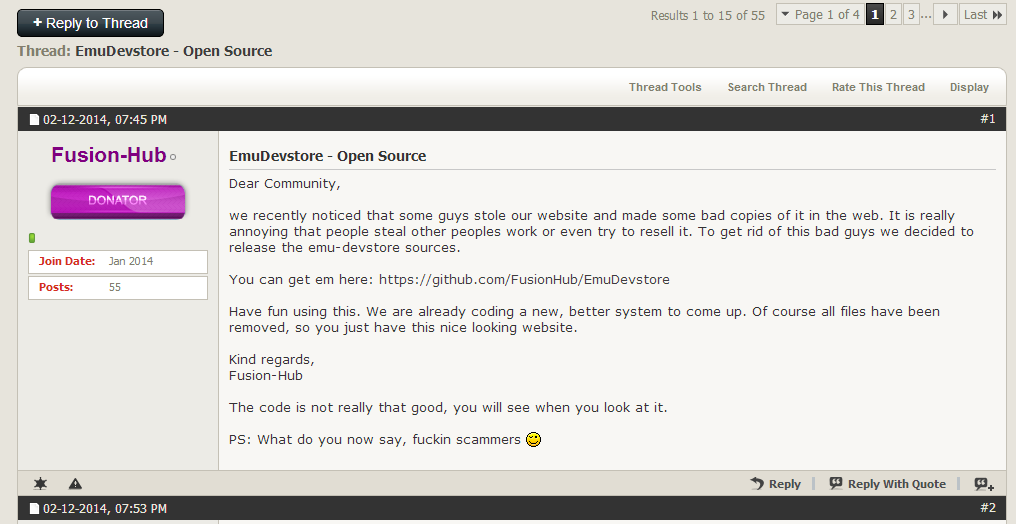
Task: Go to page 2 of the thread
Action: pyautogui.click(x=893, y=14)
